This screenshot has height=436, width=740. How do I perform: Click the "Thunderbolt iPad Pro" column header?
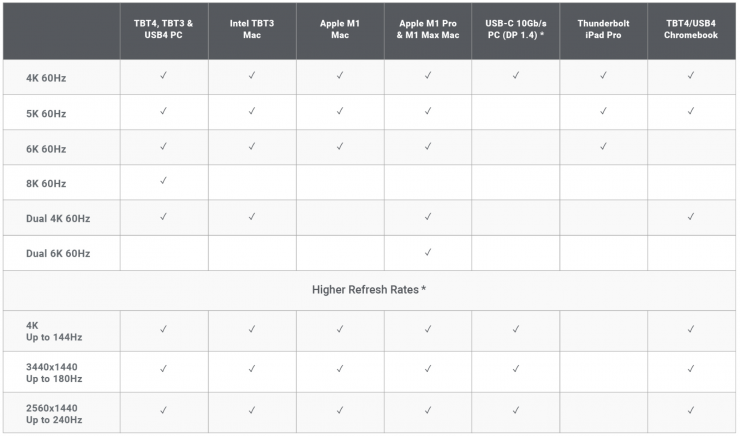(603, 29)
